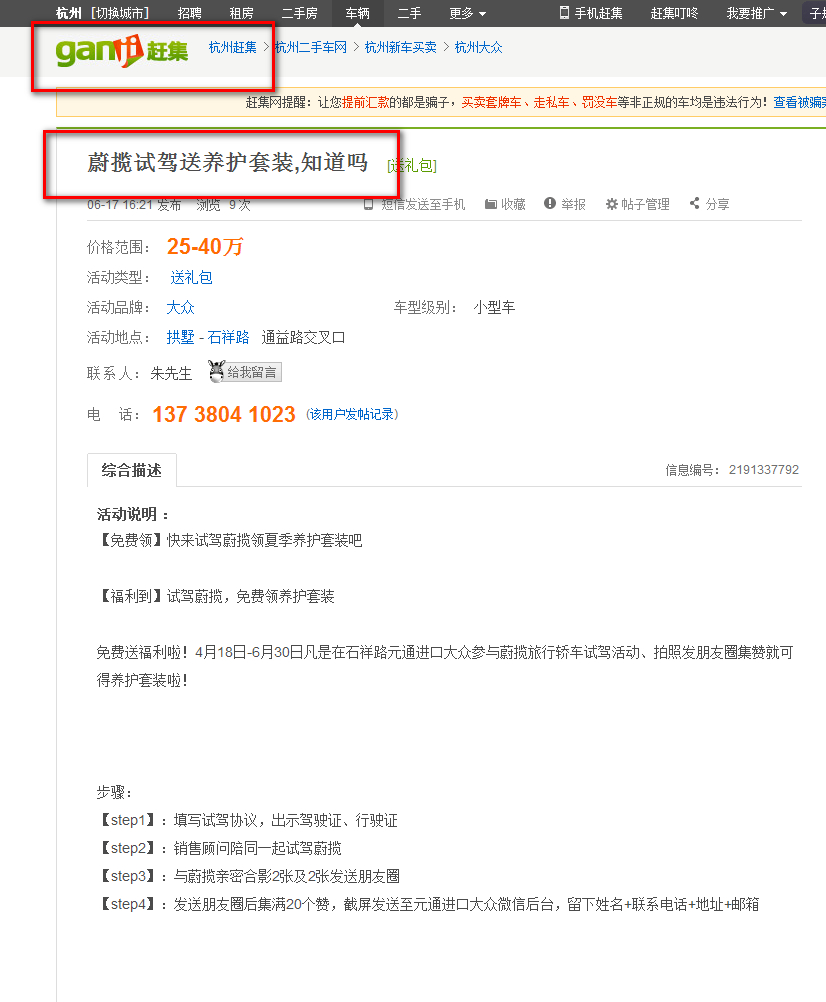This screenshot has height=1002, width=826.
Task: Click the Ganji logo
Action: point(121,51)
